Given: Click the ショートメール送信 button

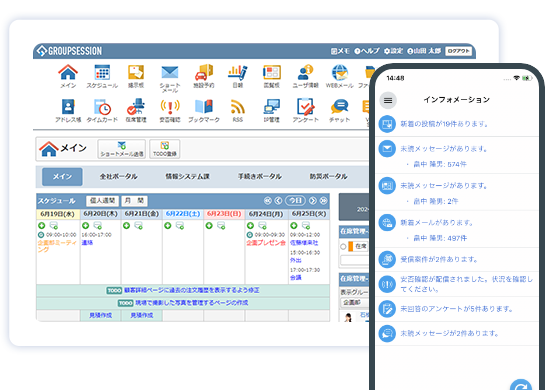Looking at the screenshot, I should tap(122, 149).
